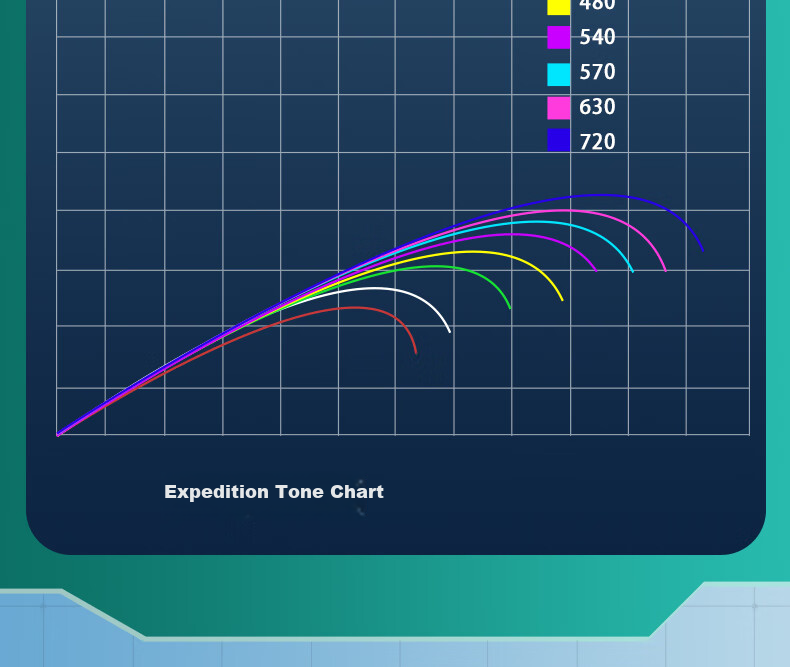The width and height of the screenshot is (790, 667).
Task: Click the blue 720 legend swatch
Action: 559,140
